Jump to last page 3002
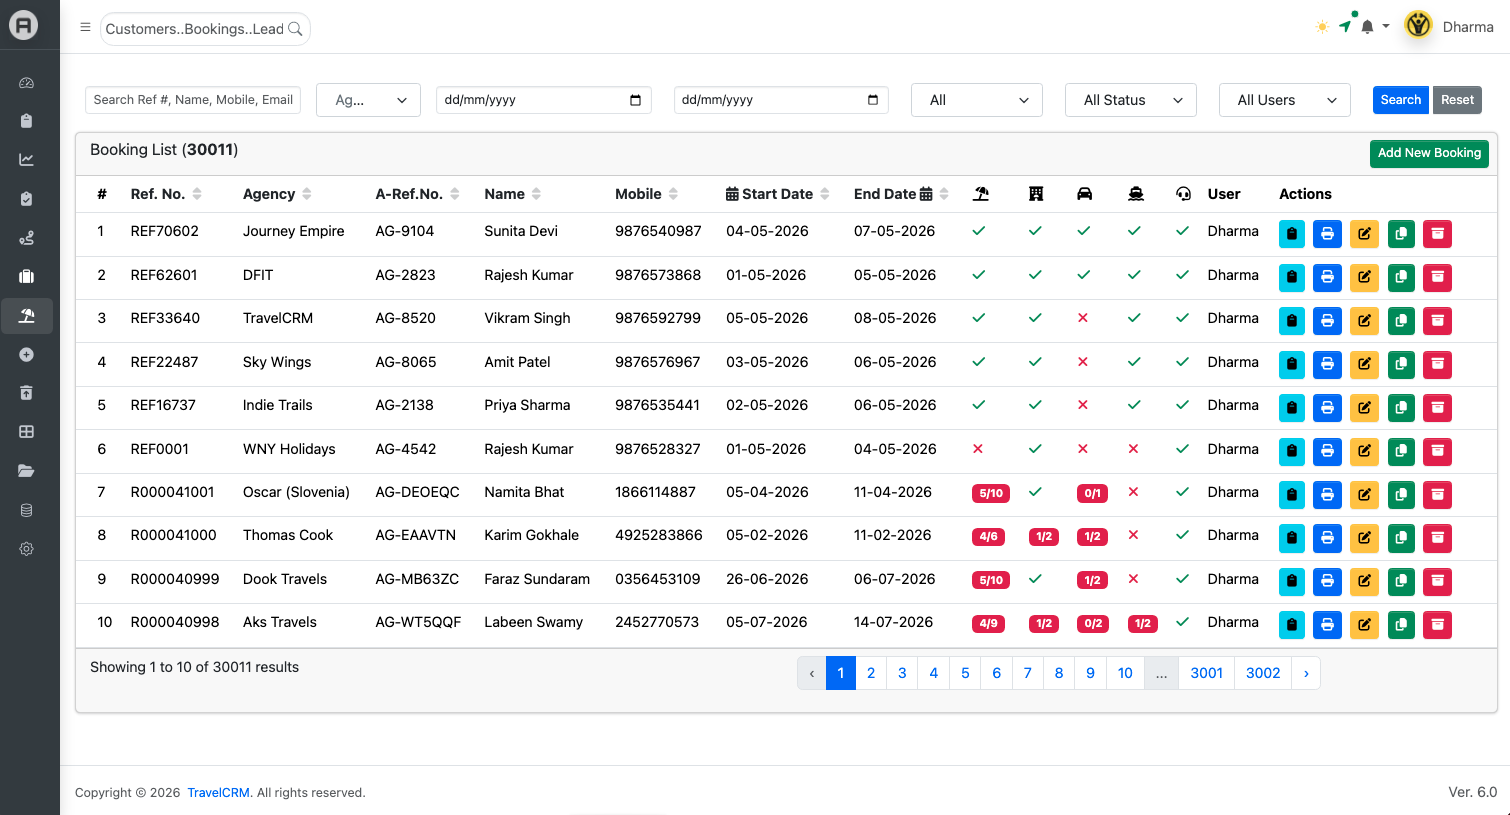This screenshot has width=1510, height=815. tap(1263, 673)
